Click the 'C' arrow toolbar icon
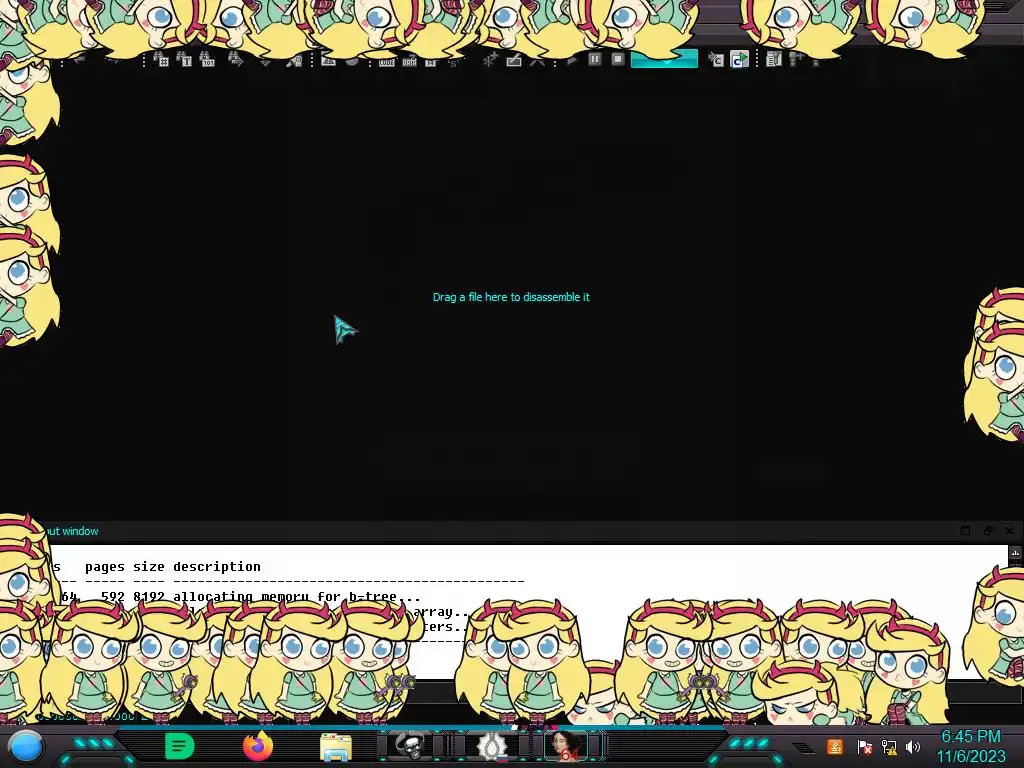1024x768 pixels. pyautogui.click(x=716, y=60)
